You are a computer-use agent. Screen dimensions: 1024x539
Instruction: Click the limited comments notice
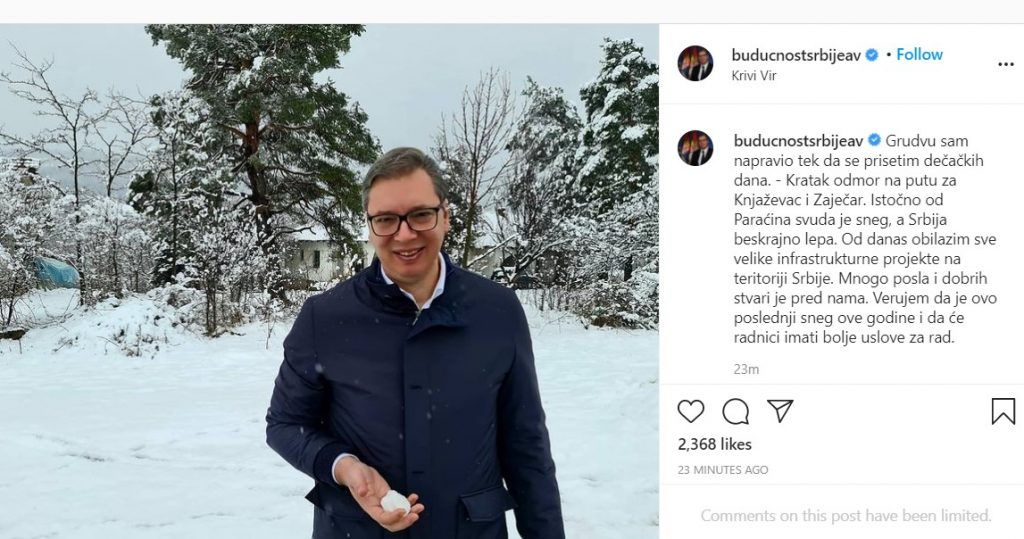[x=846, y=515]
